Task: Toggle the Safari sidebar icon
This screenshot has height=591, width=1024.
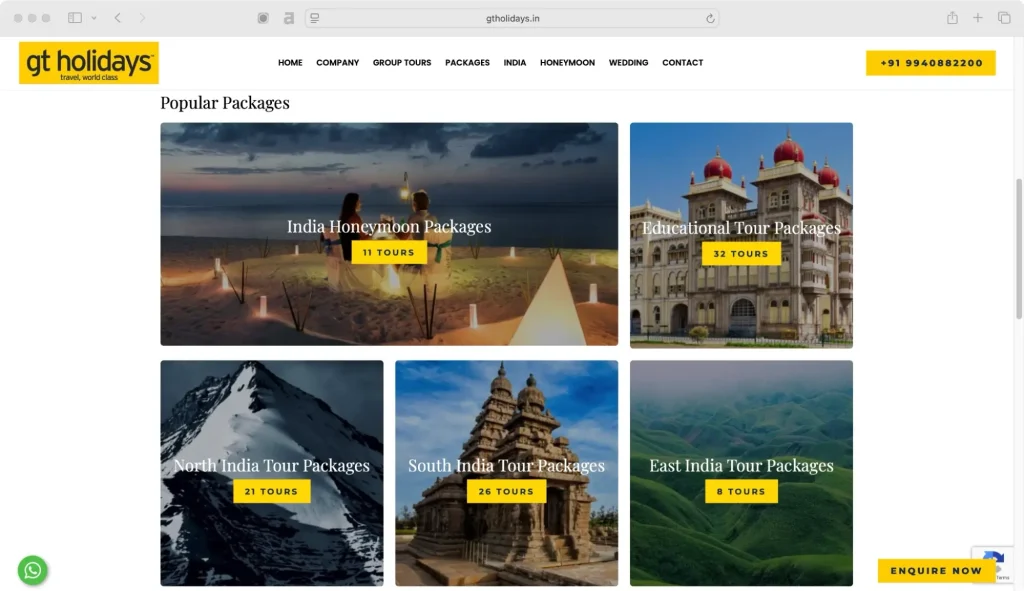Action: [x=75, y=18]
